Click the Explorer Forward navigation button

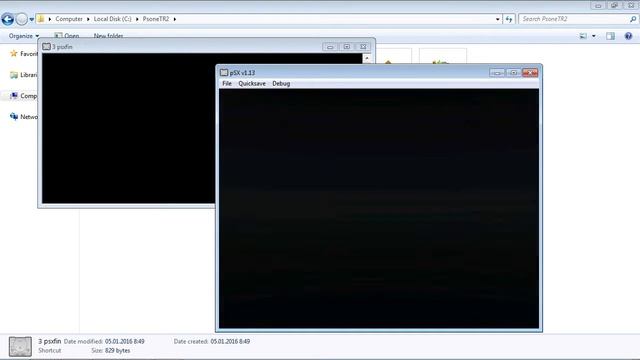click(x=22, y=19)
